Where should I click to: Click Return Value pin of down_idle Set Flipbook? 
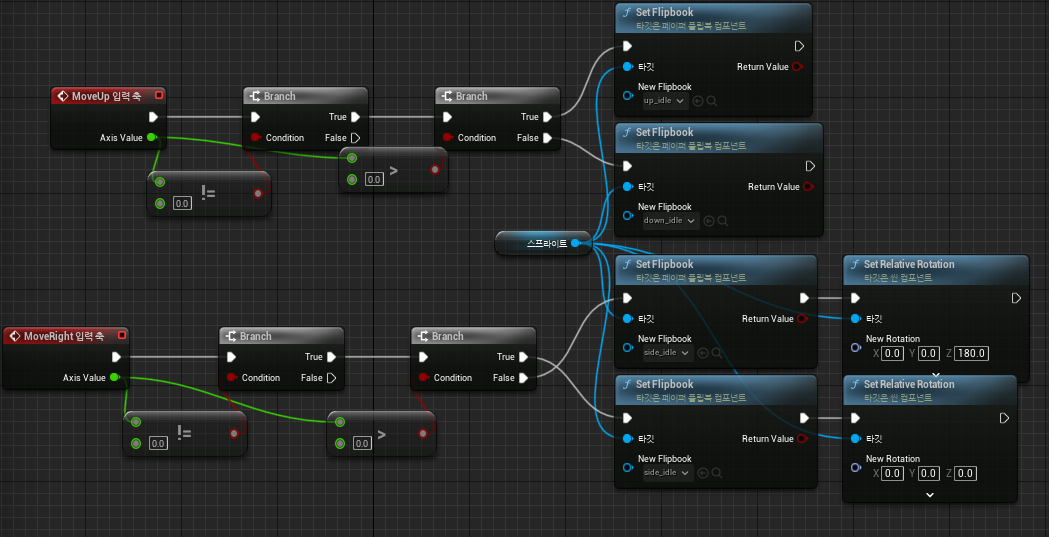807,187
